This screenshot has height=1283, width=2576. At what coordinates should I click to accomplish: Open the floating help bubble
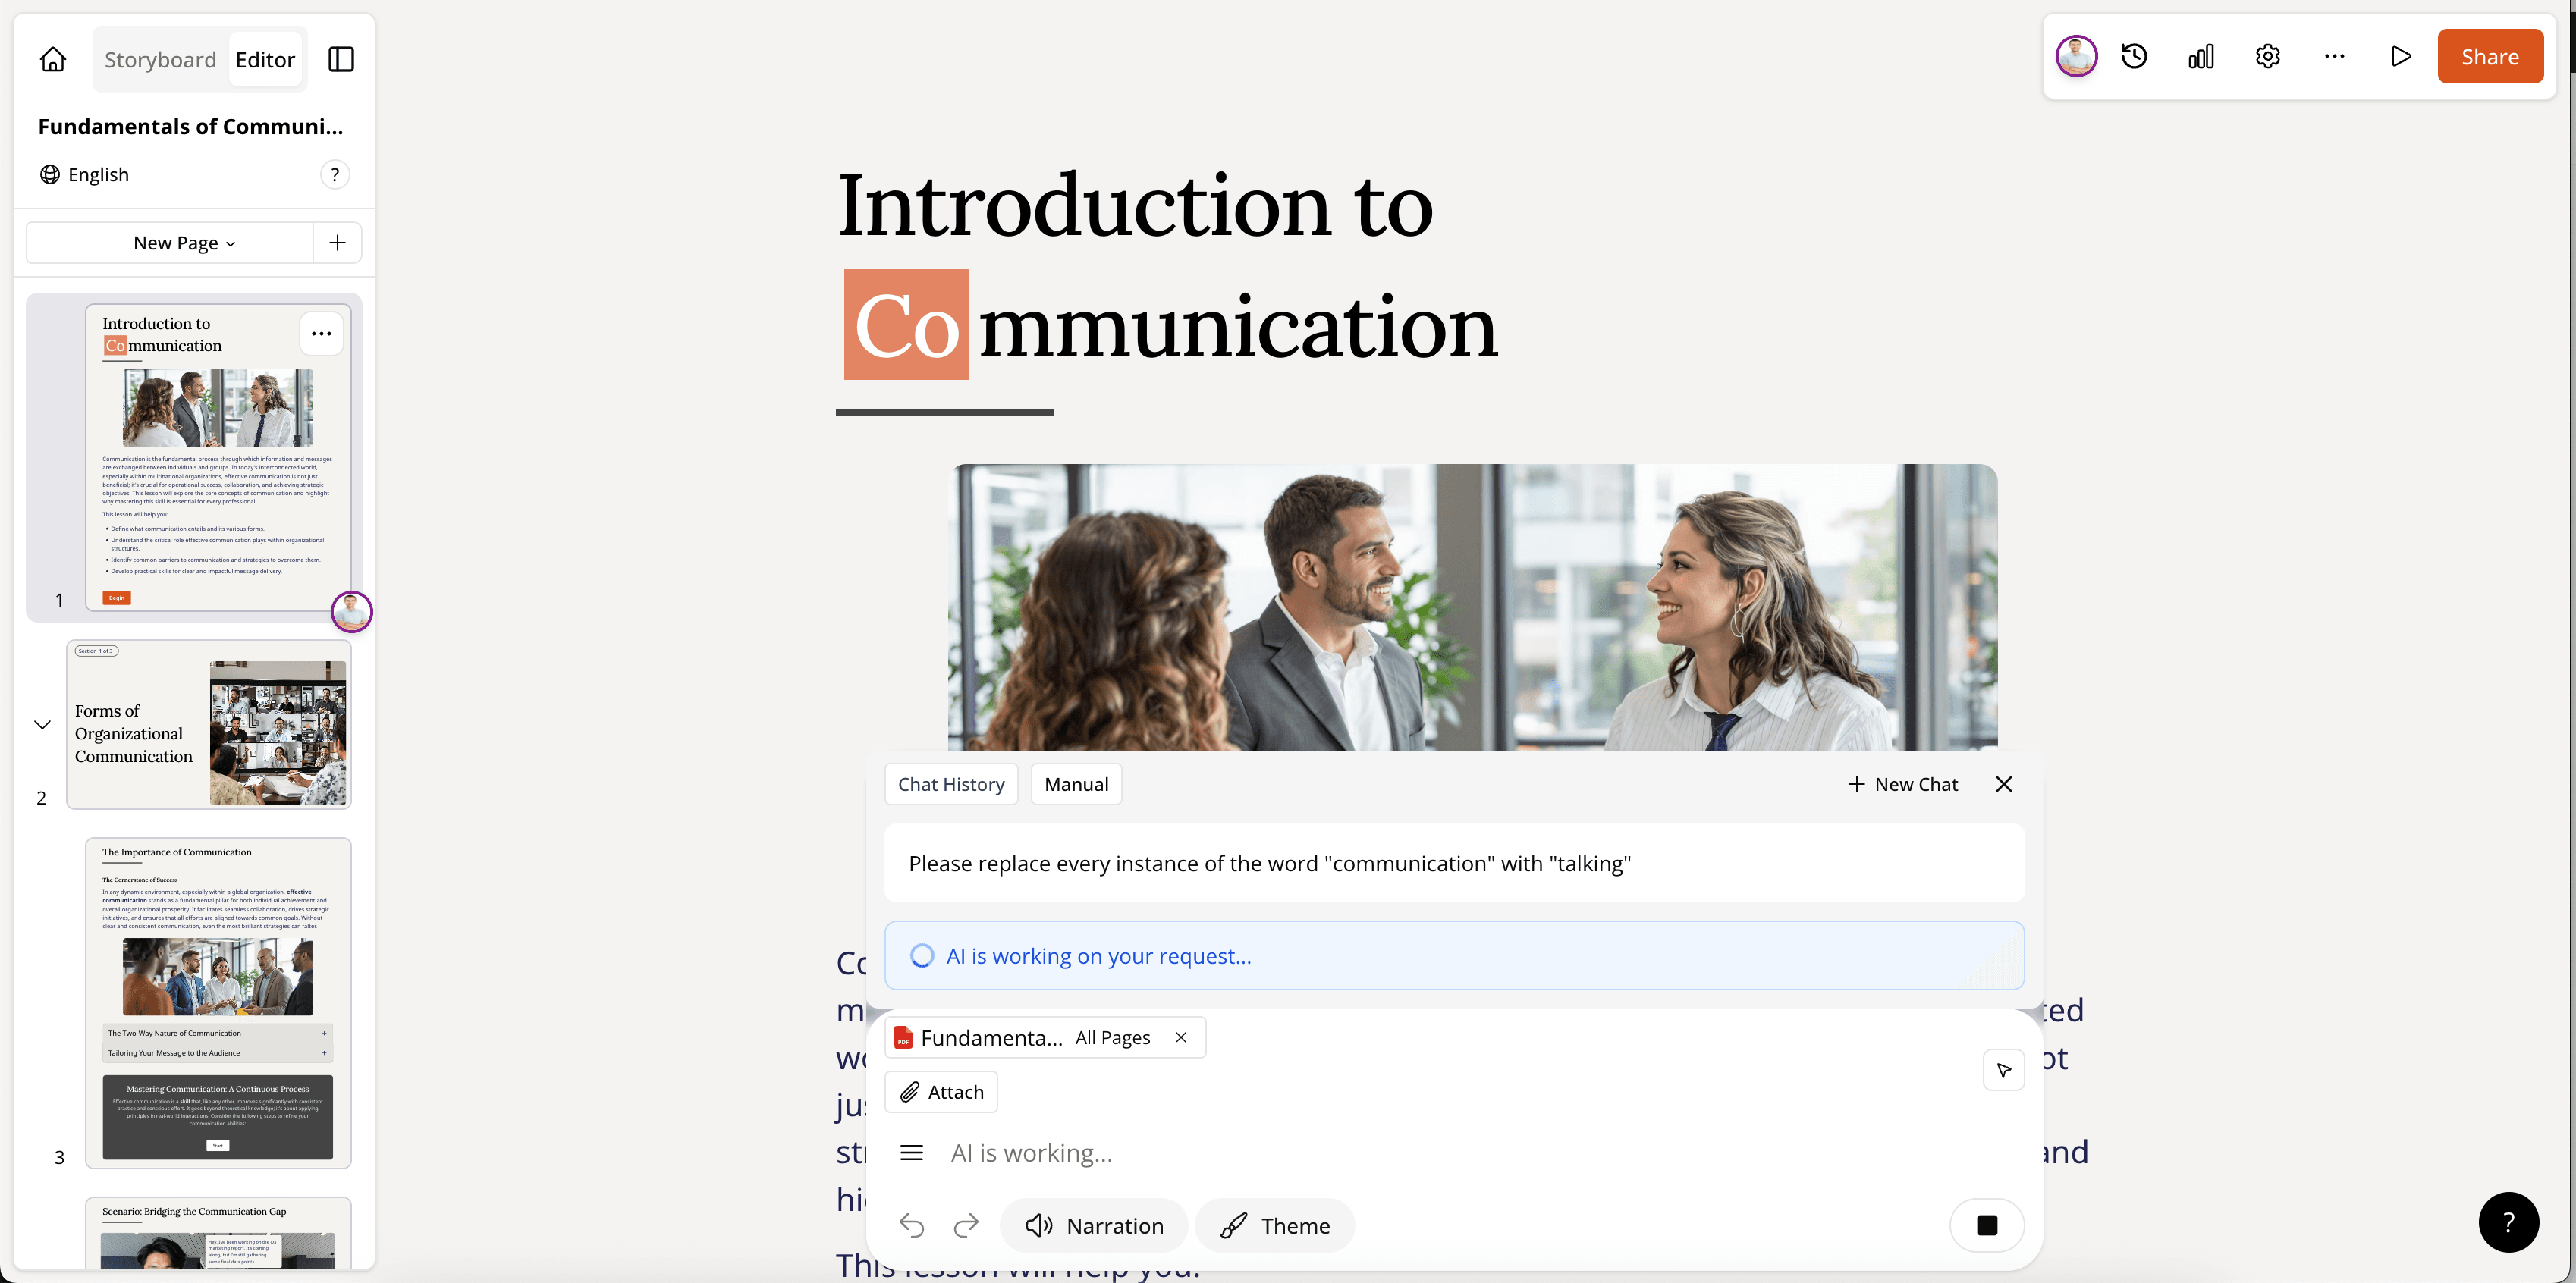click(x=2508, y=1222)
